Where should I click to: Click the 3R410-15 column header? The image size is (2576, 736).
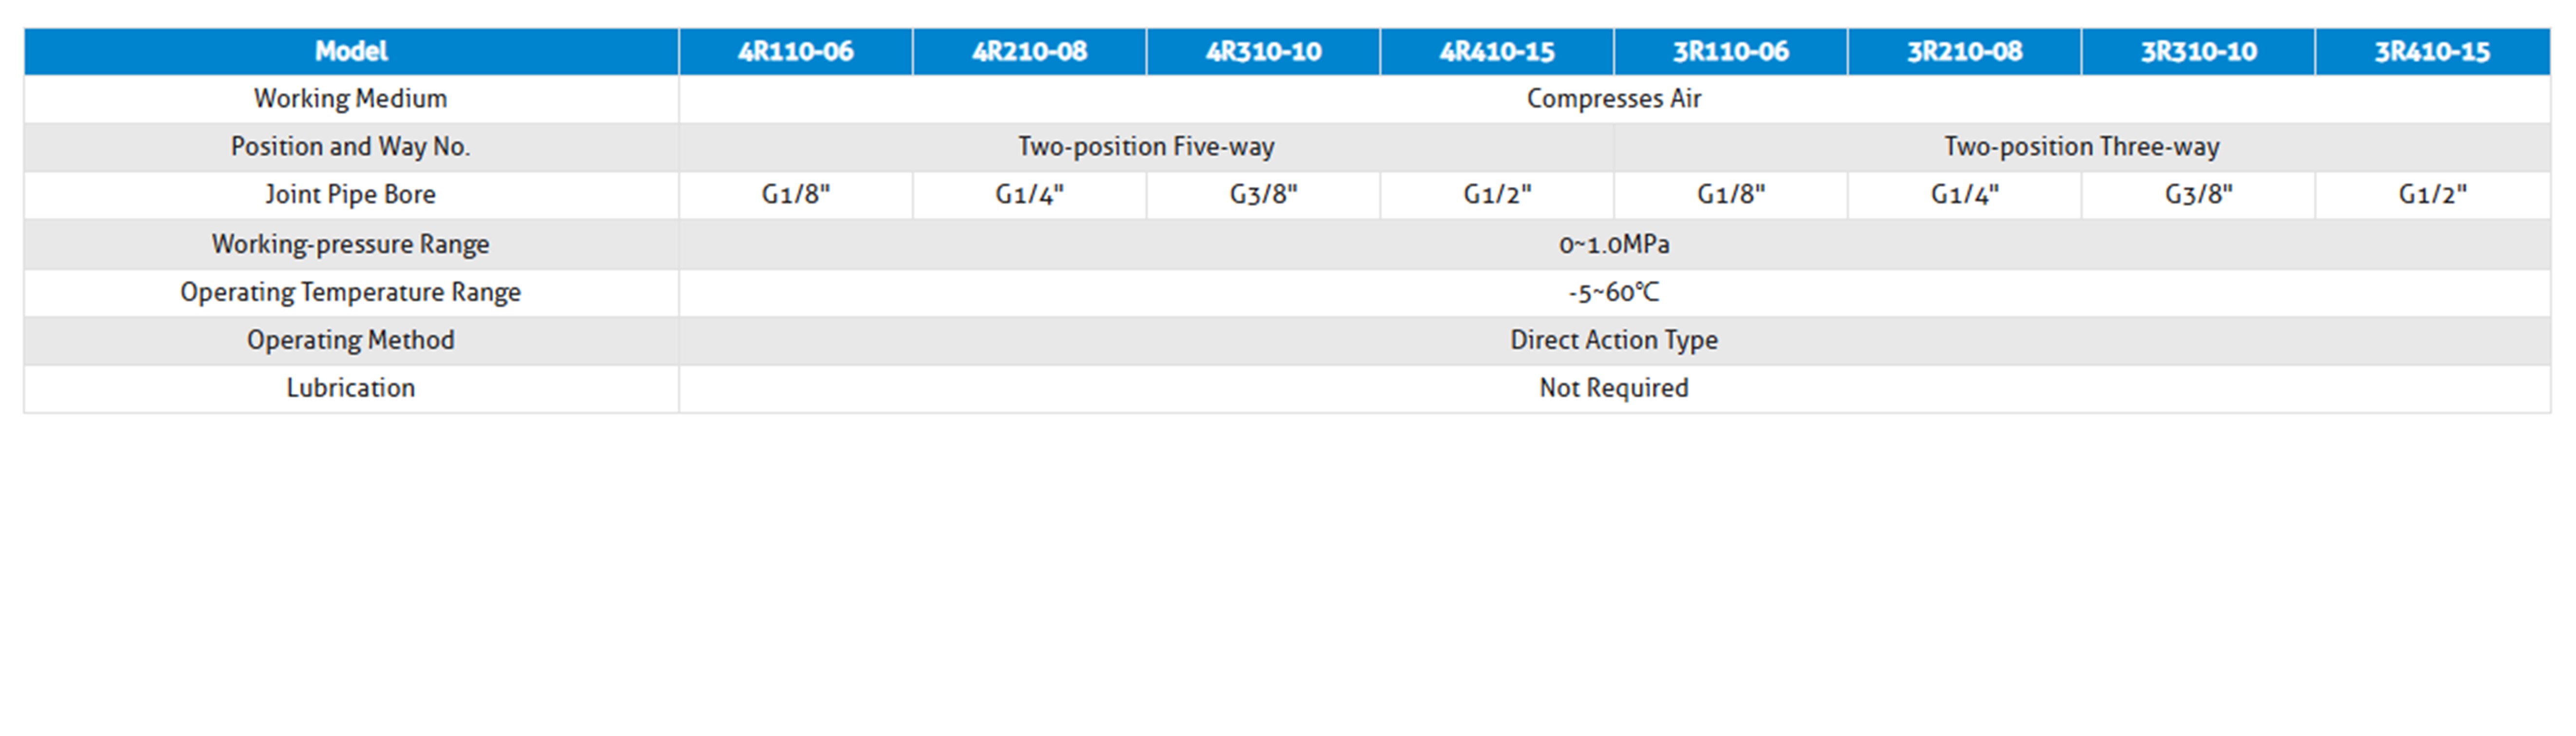2433,51
